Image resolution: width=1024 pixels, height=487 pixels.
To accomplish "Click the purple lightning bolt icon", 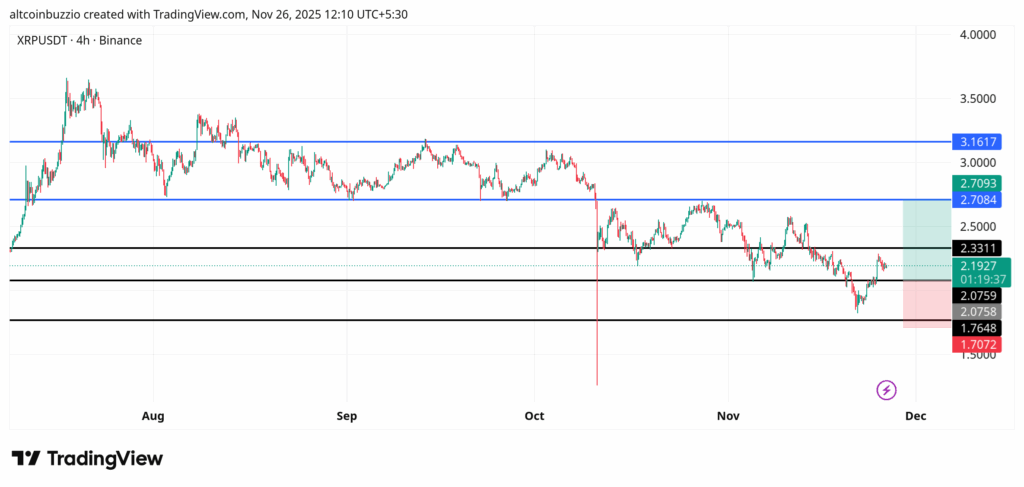I will point(886,390).
